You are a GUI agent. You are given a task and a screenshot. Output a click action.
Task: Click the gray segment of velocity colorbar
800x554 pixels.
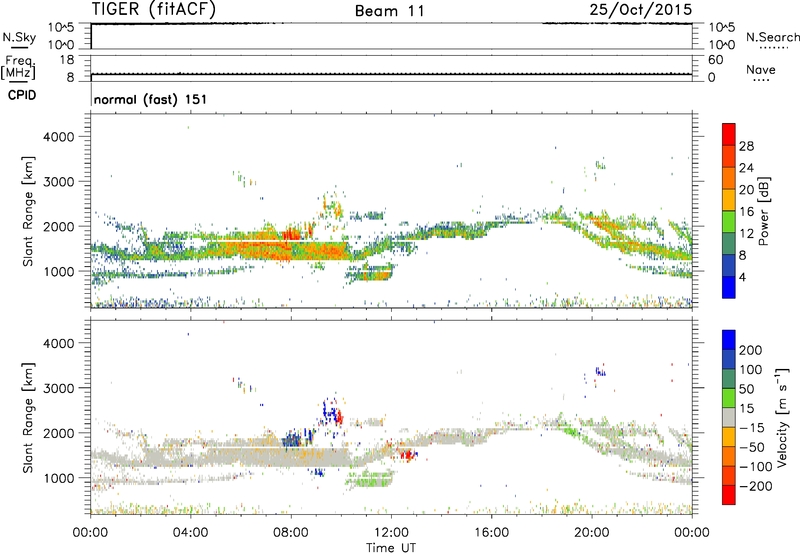click(729, 417)
